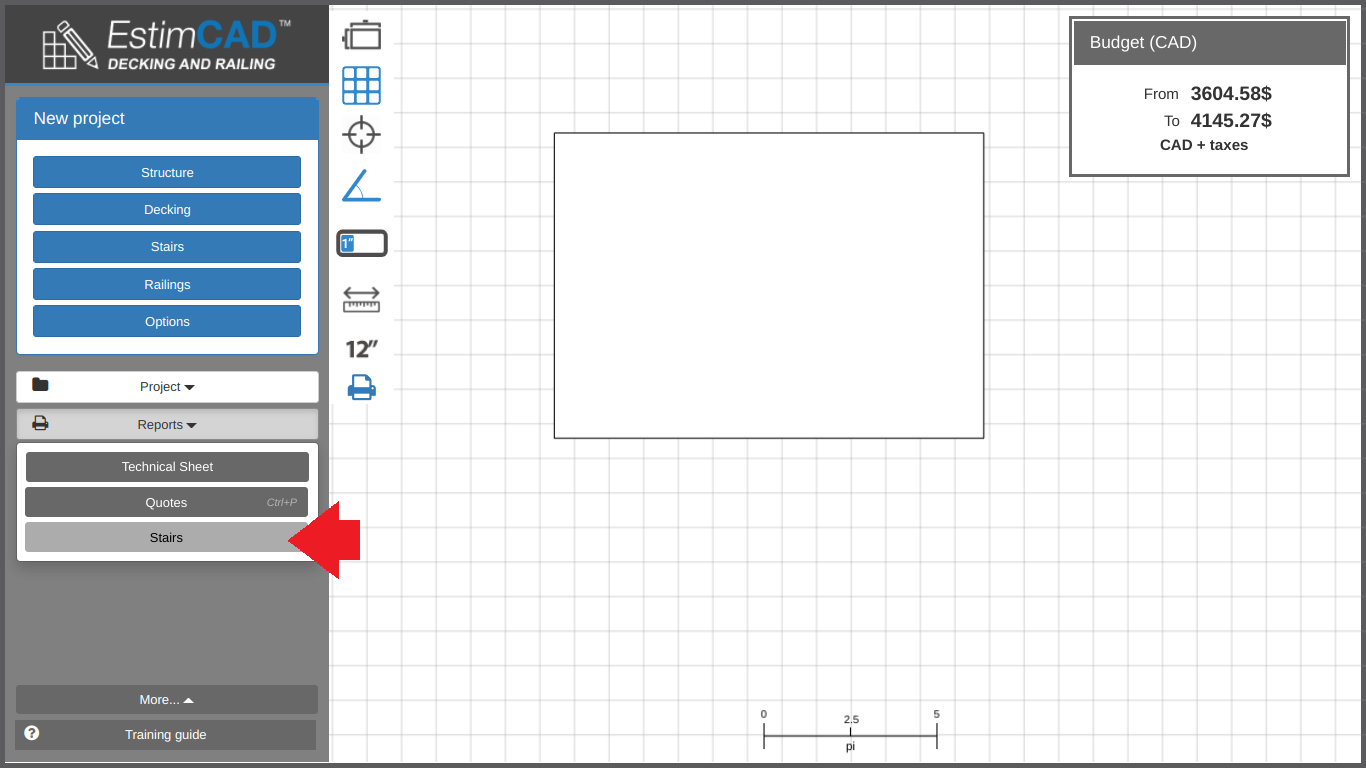
Task: Select the Stairs report menu item
Action: (x=166, y=538)
